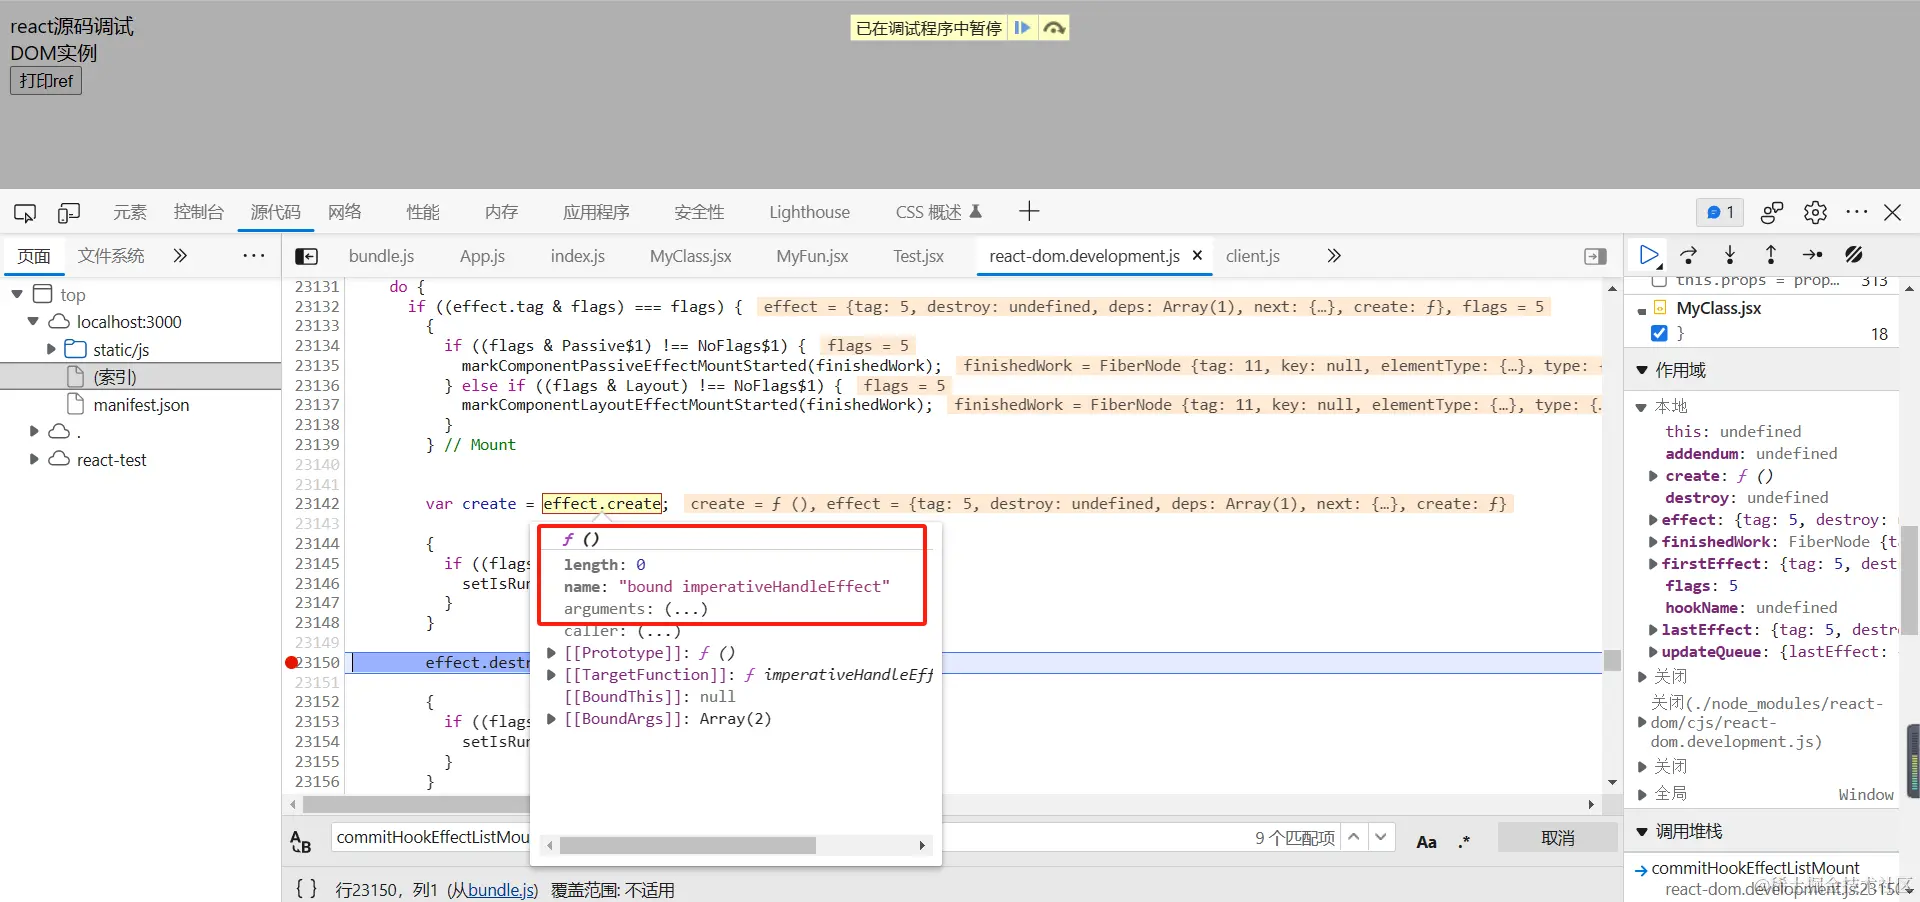Click the 打印ref button
Screen dimensions: 1920x902
coord(46,81)
